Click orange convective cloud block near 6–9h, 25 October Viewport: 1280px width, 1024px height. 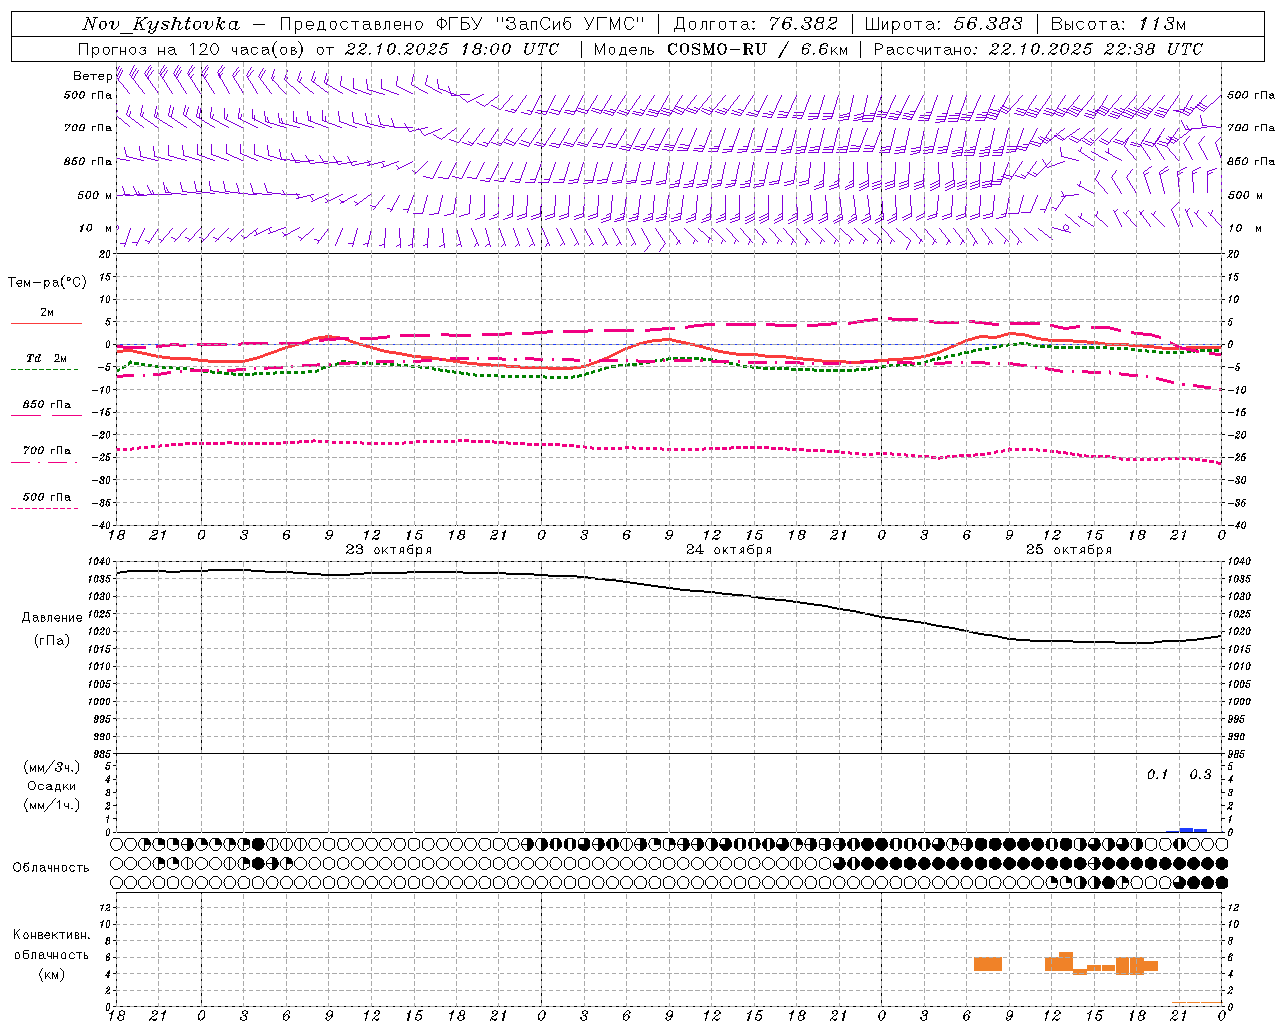988,964
